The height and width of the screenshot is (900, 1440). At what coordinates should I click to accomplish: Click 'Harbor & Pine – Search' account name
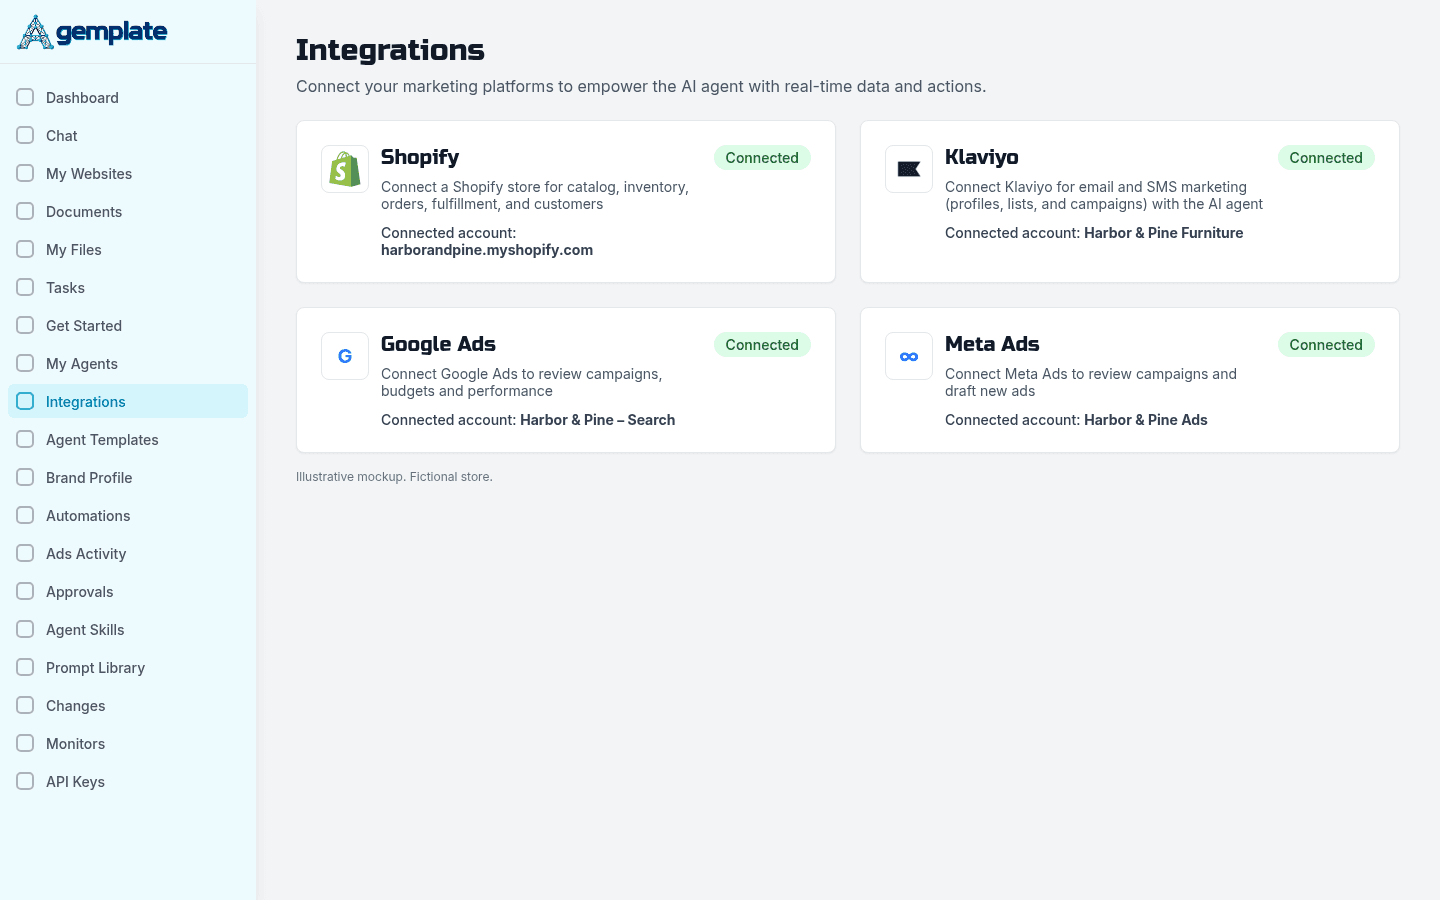click(x=598, y=420)
